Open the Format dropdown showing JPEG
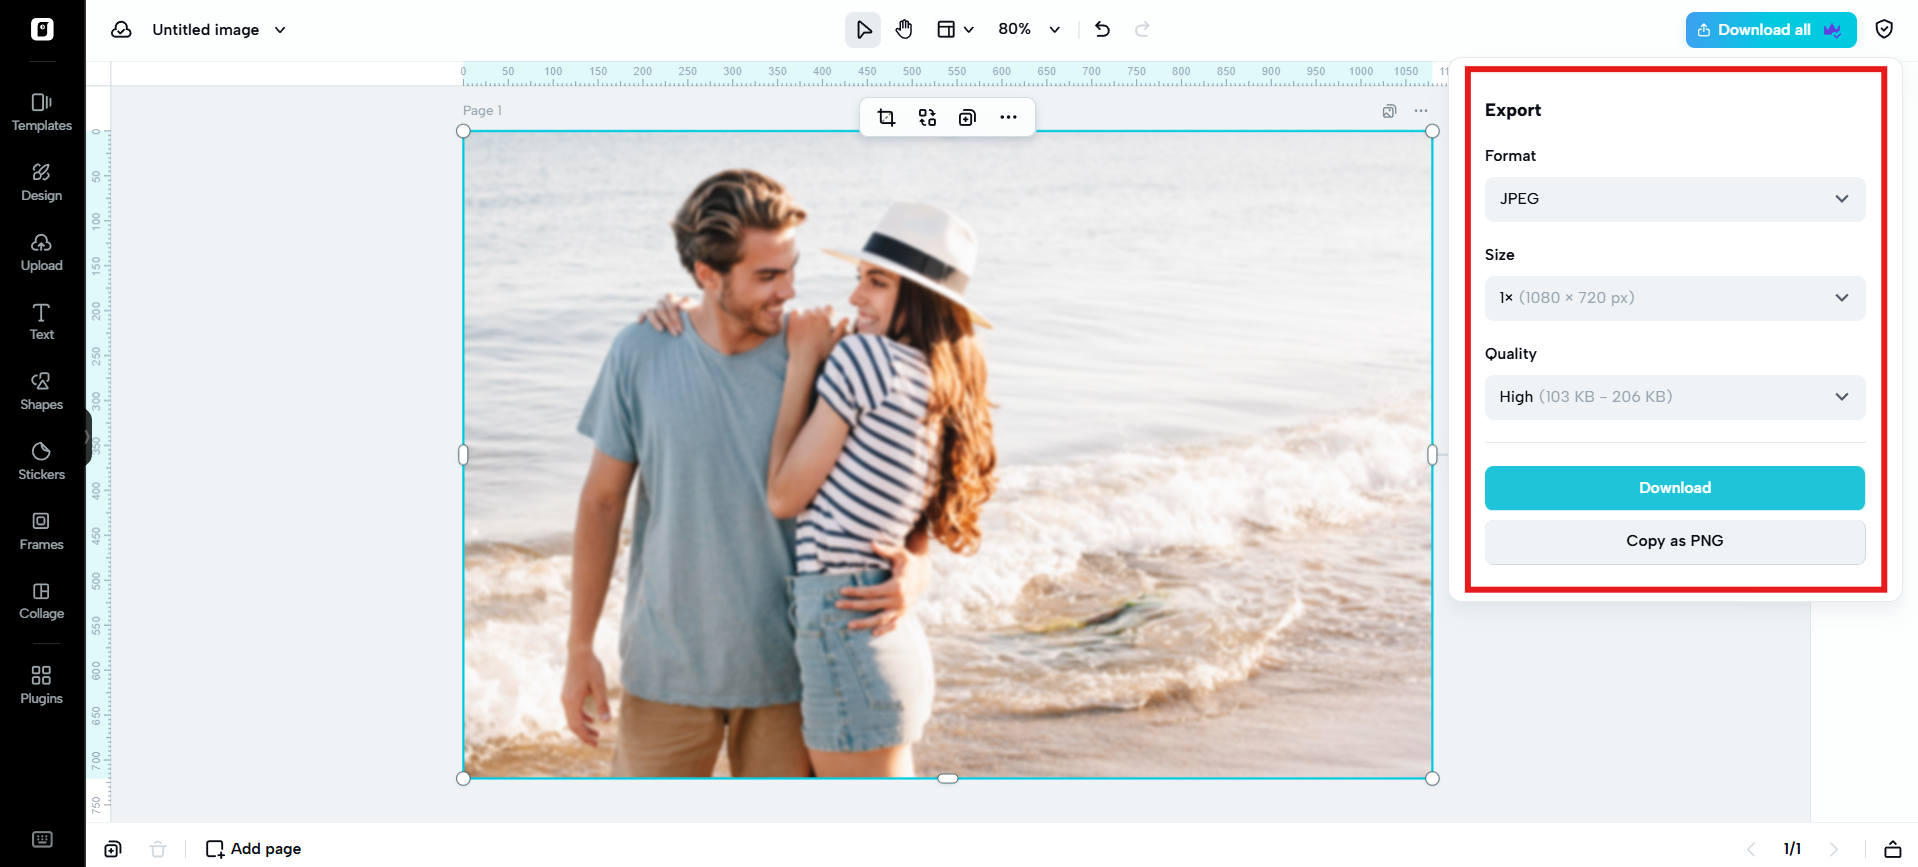The height and width of the screenshot is (867, 1918). 1675,199
